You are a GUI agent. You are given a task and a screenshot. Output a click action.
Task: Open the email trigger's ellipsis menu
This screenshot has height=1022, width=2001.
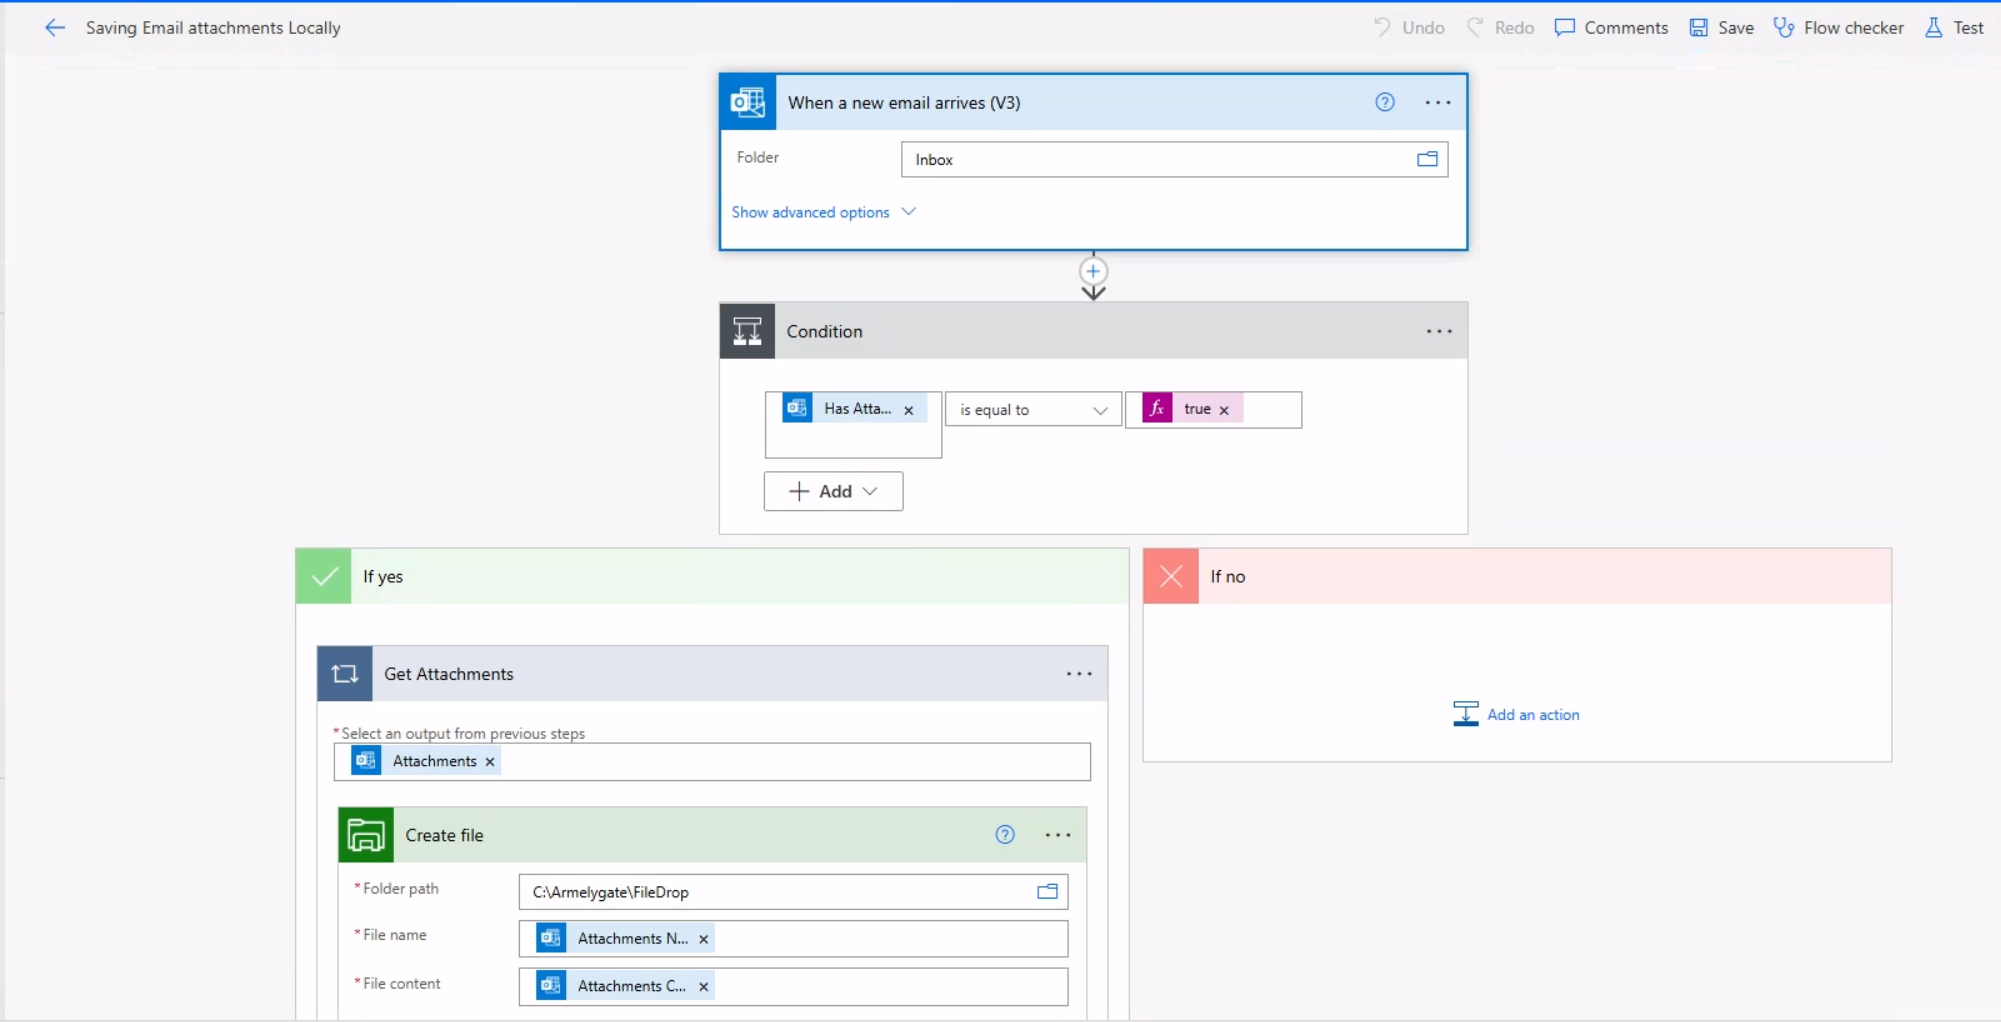[x=1437, y=102]
